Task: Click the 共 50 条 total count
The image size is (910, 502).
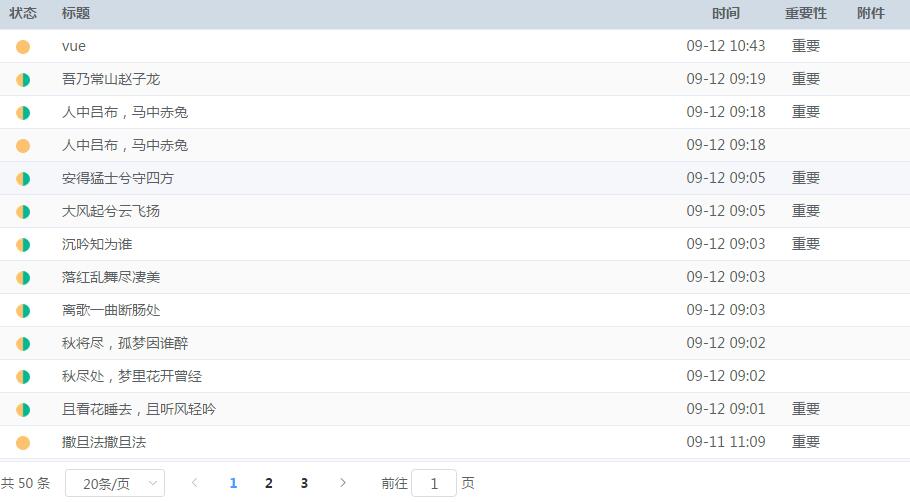Action: point(26,483)
